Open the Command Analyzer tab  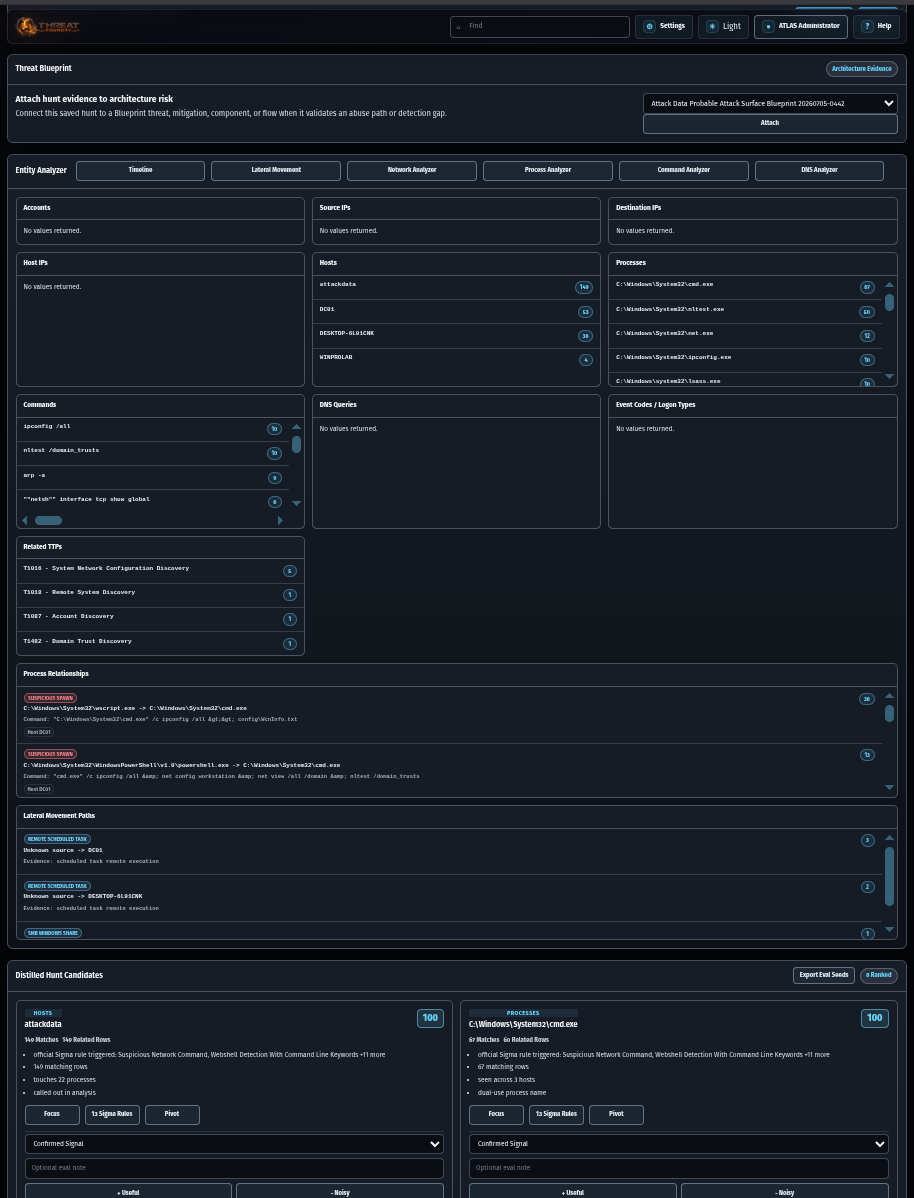click(684, 170)
